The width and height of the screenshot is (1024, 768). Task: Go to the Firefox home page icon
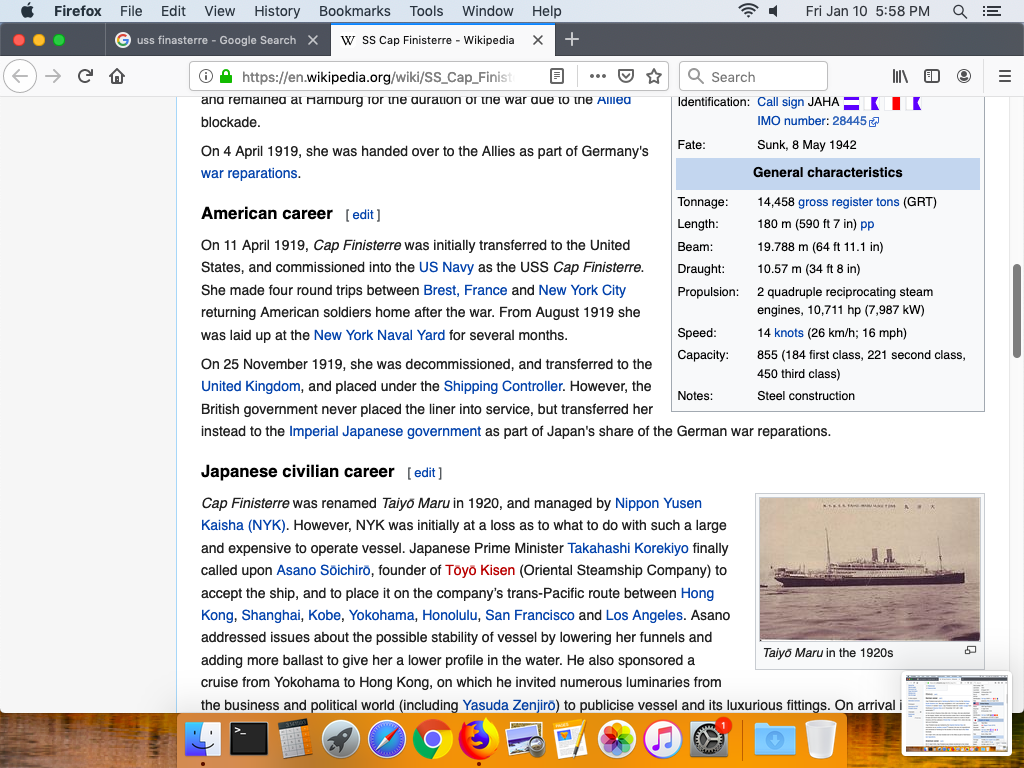pos(117,77)
